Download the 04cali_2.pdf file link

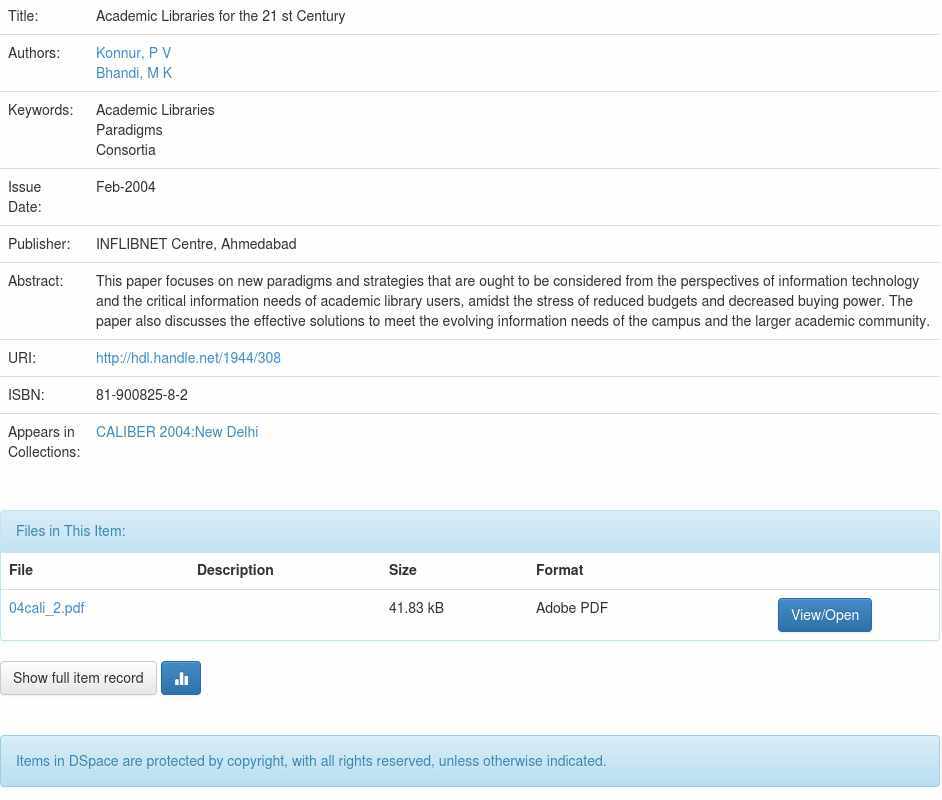point(47,608)
